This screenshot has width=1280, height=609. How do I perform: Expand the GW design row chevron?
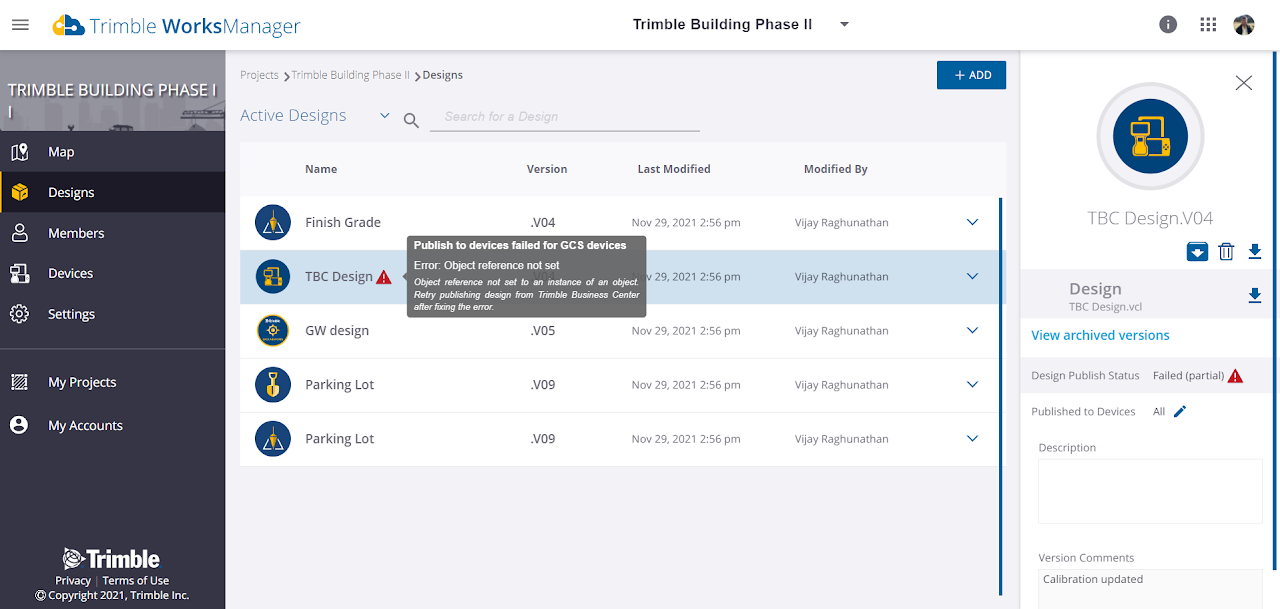coord(973,330)
